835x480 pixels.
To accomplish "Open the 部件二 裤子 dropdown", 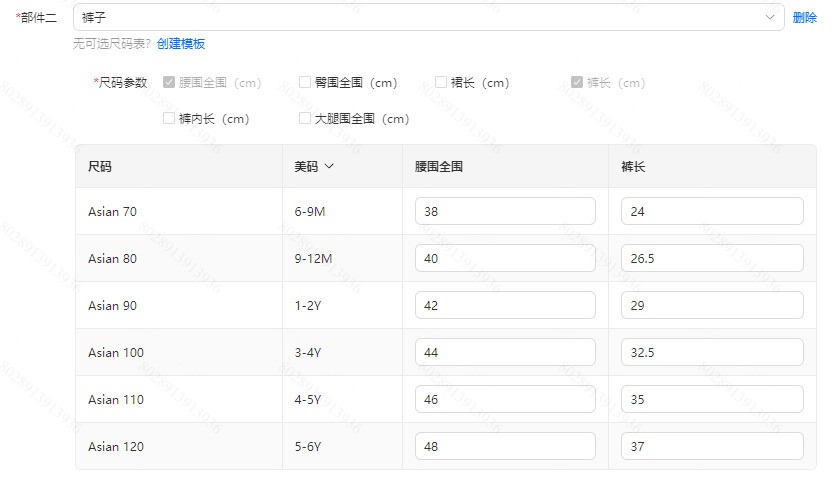I will click(420, 17).
